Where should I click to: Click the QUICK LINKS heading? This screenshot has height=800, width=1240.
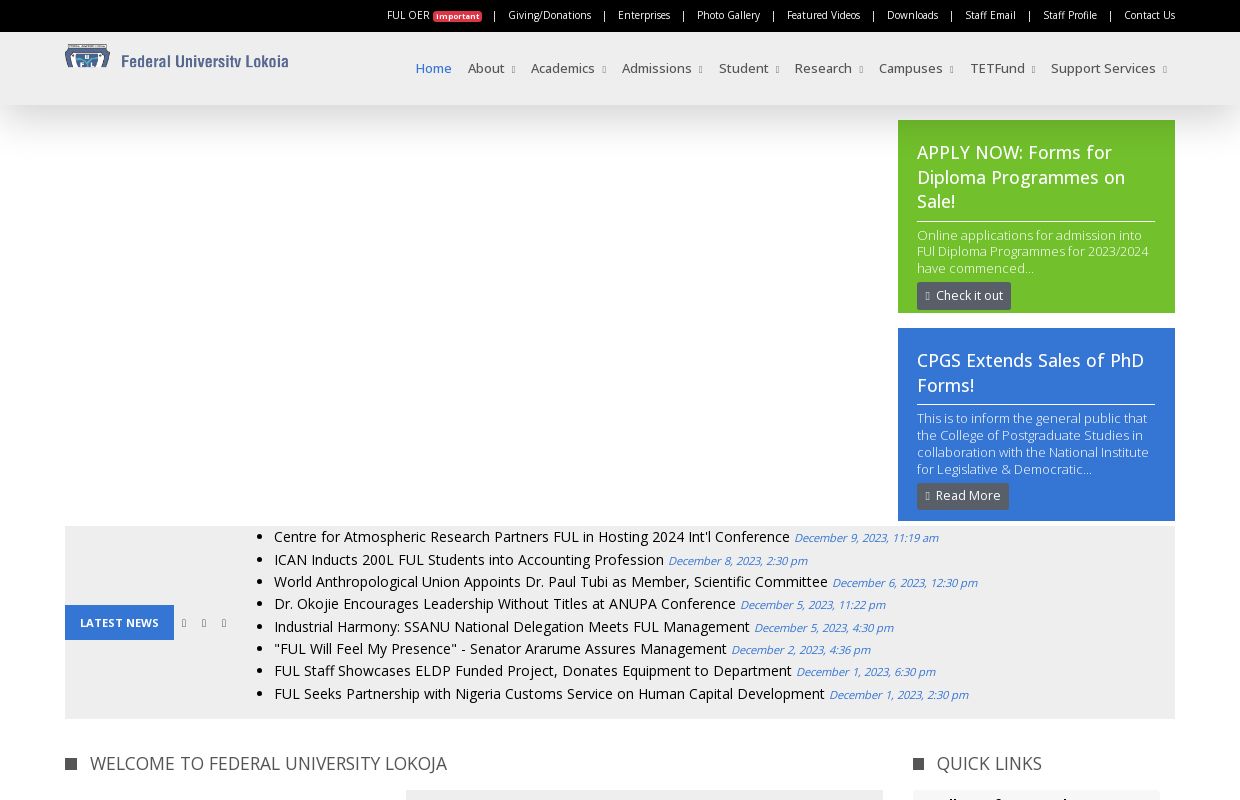click(989, 764)
